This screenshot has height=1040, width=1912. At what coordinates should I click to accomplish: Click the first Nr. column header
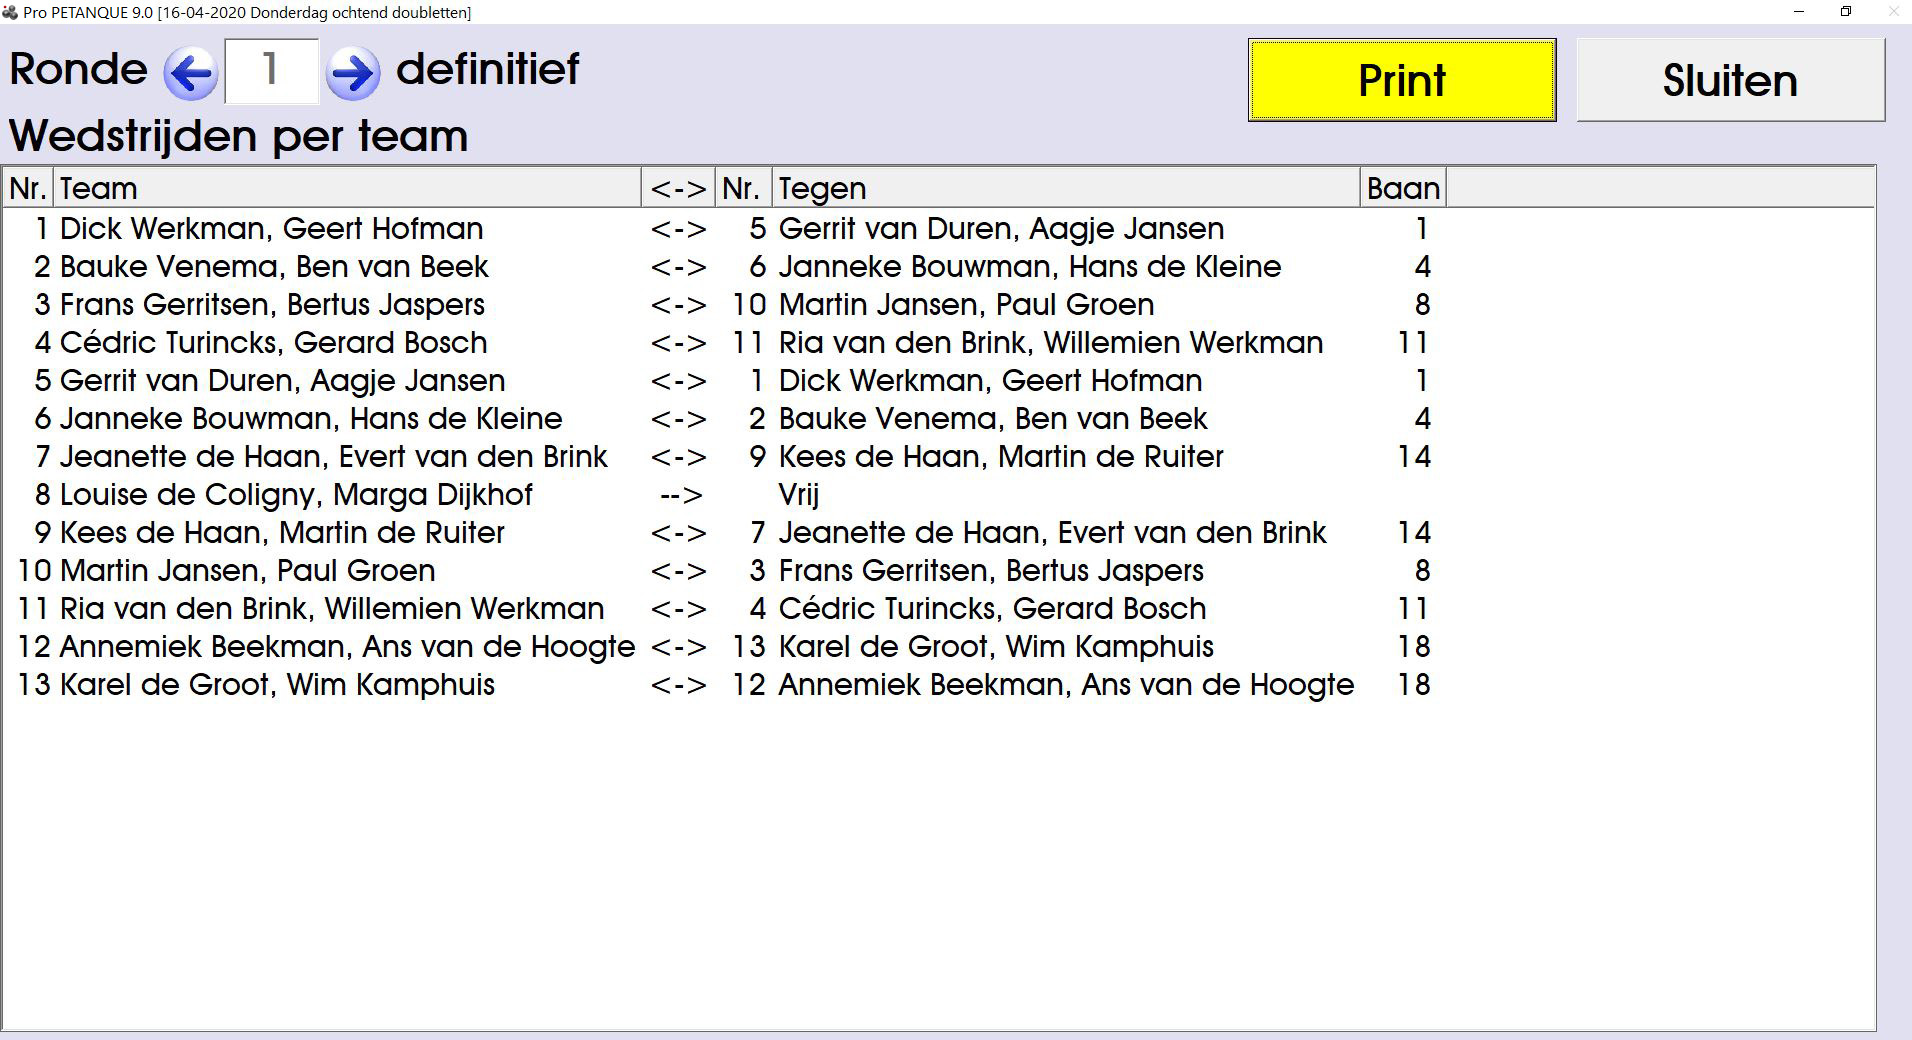point(28,188)
